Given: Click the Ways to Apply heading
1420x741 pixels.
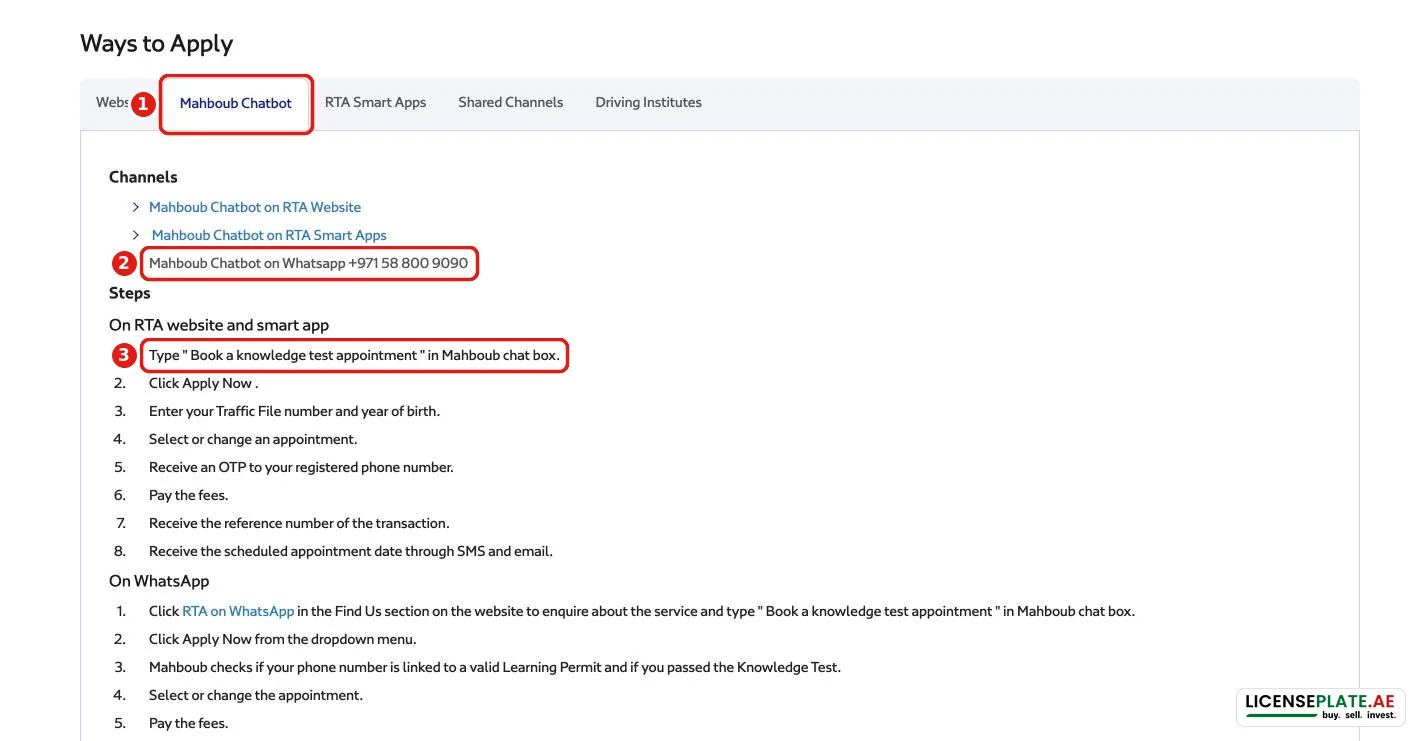Looking at the screenshot, I should point(157,44).
